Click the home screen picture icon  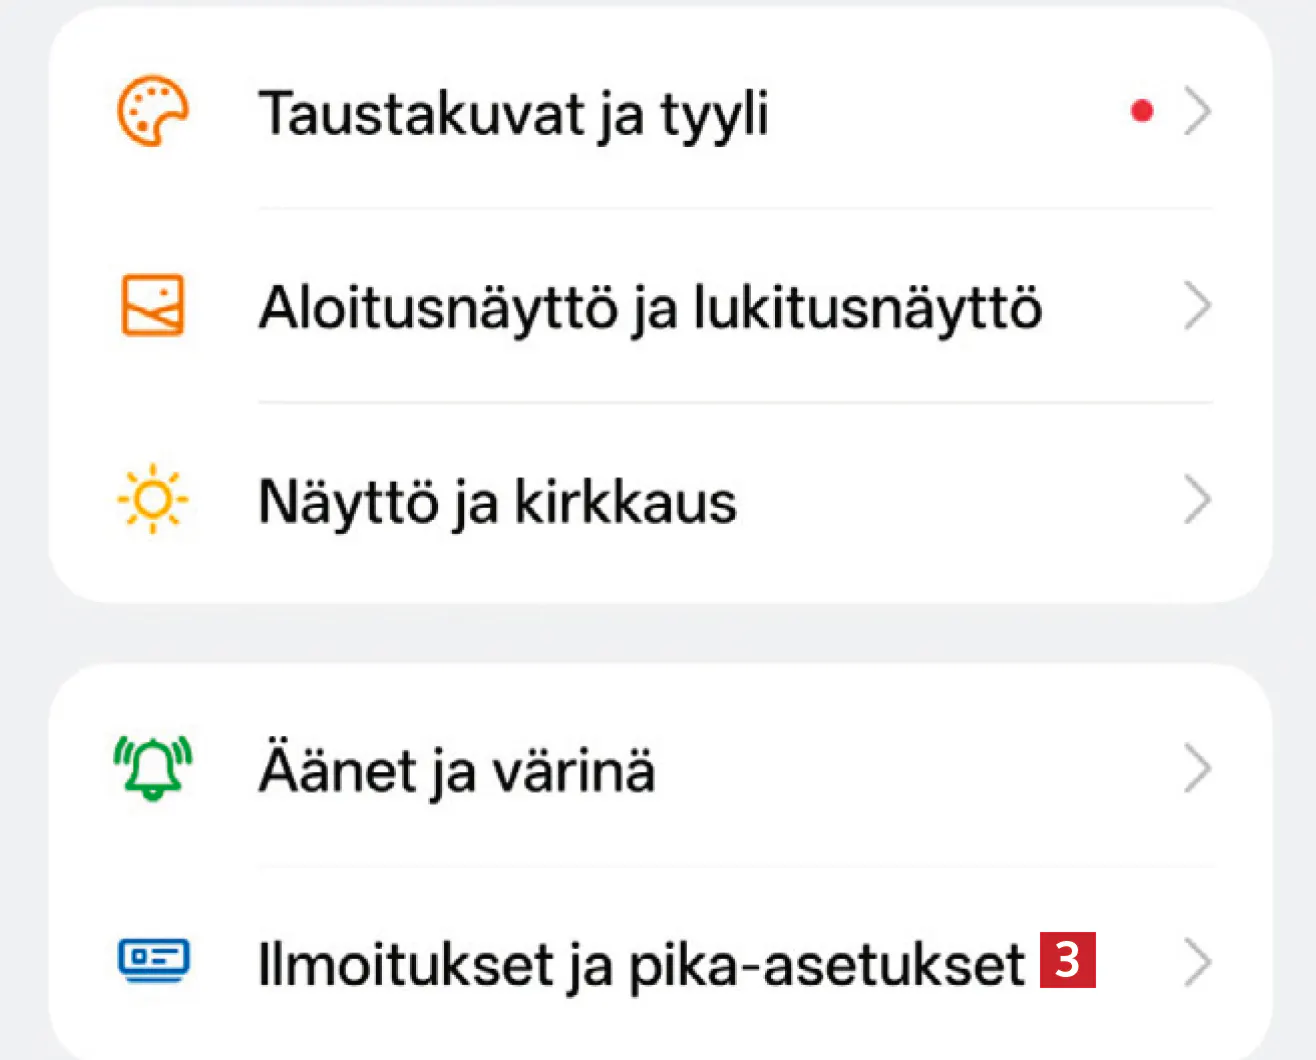click(x=152, y=305)
